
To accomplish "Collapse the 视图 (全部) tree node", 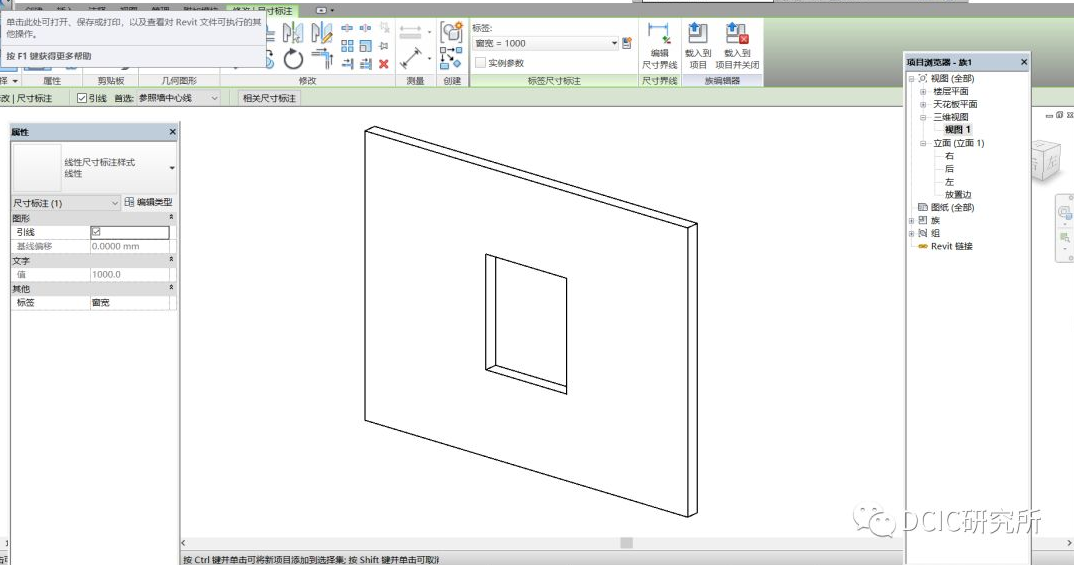I will (x=912, y=79).
